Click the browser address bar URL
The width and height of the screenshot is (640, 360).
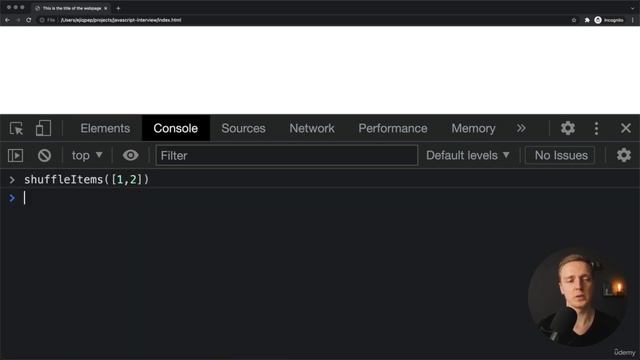pos(121,20)
